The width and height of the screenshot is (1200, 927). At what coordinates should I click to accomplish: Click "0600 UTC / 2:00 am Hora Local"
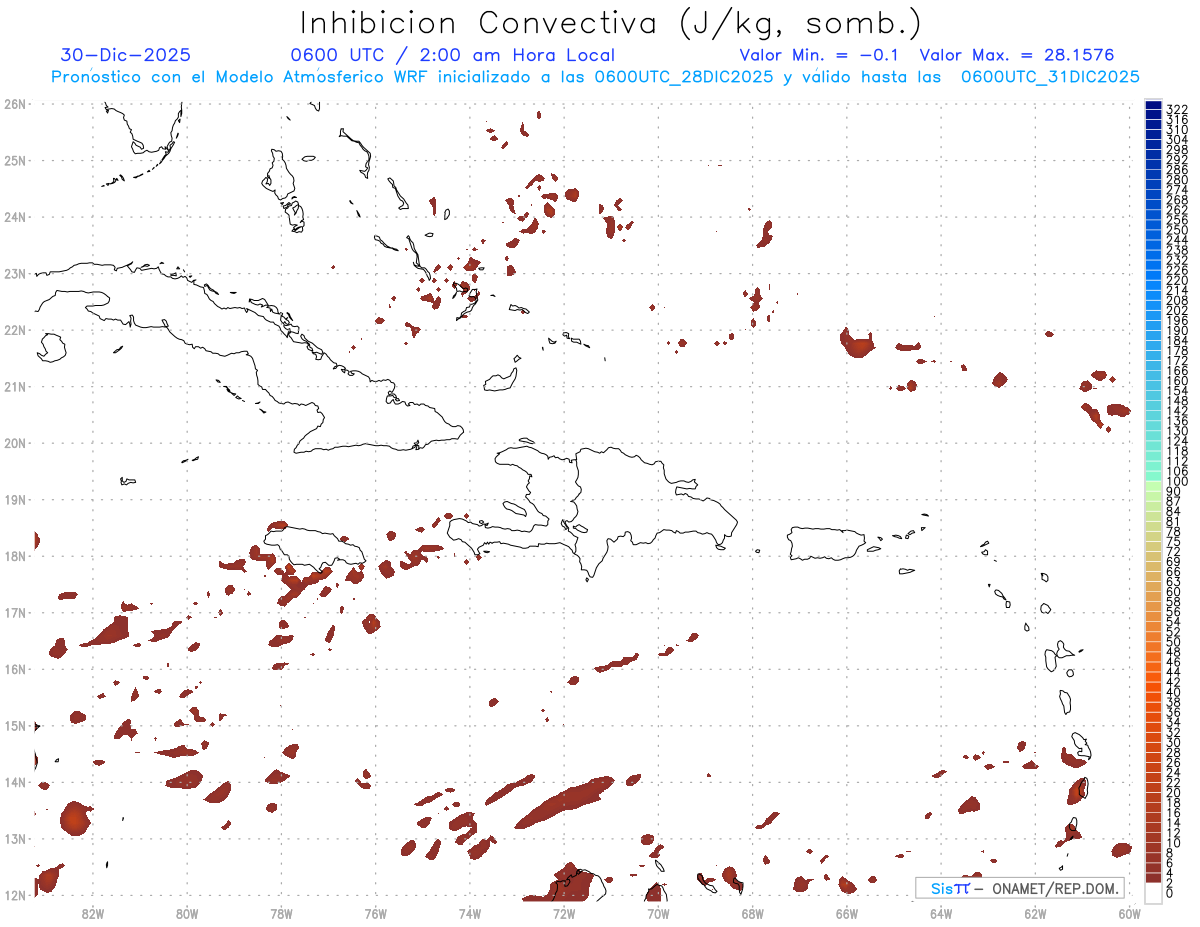pos(453,55)
